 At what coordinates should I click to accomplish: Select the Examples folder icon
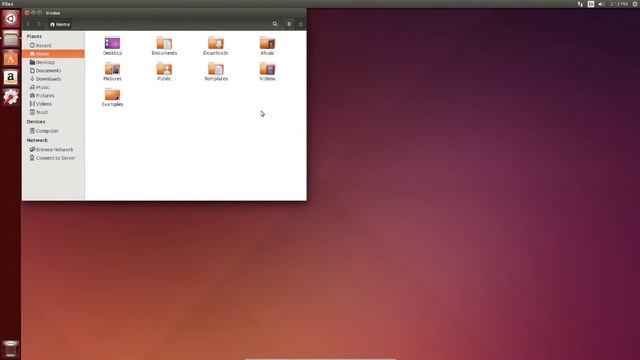pyautogui.click(x=112, y=94)
